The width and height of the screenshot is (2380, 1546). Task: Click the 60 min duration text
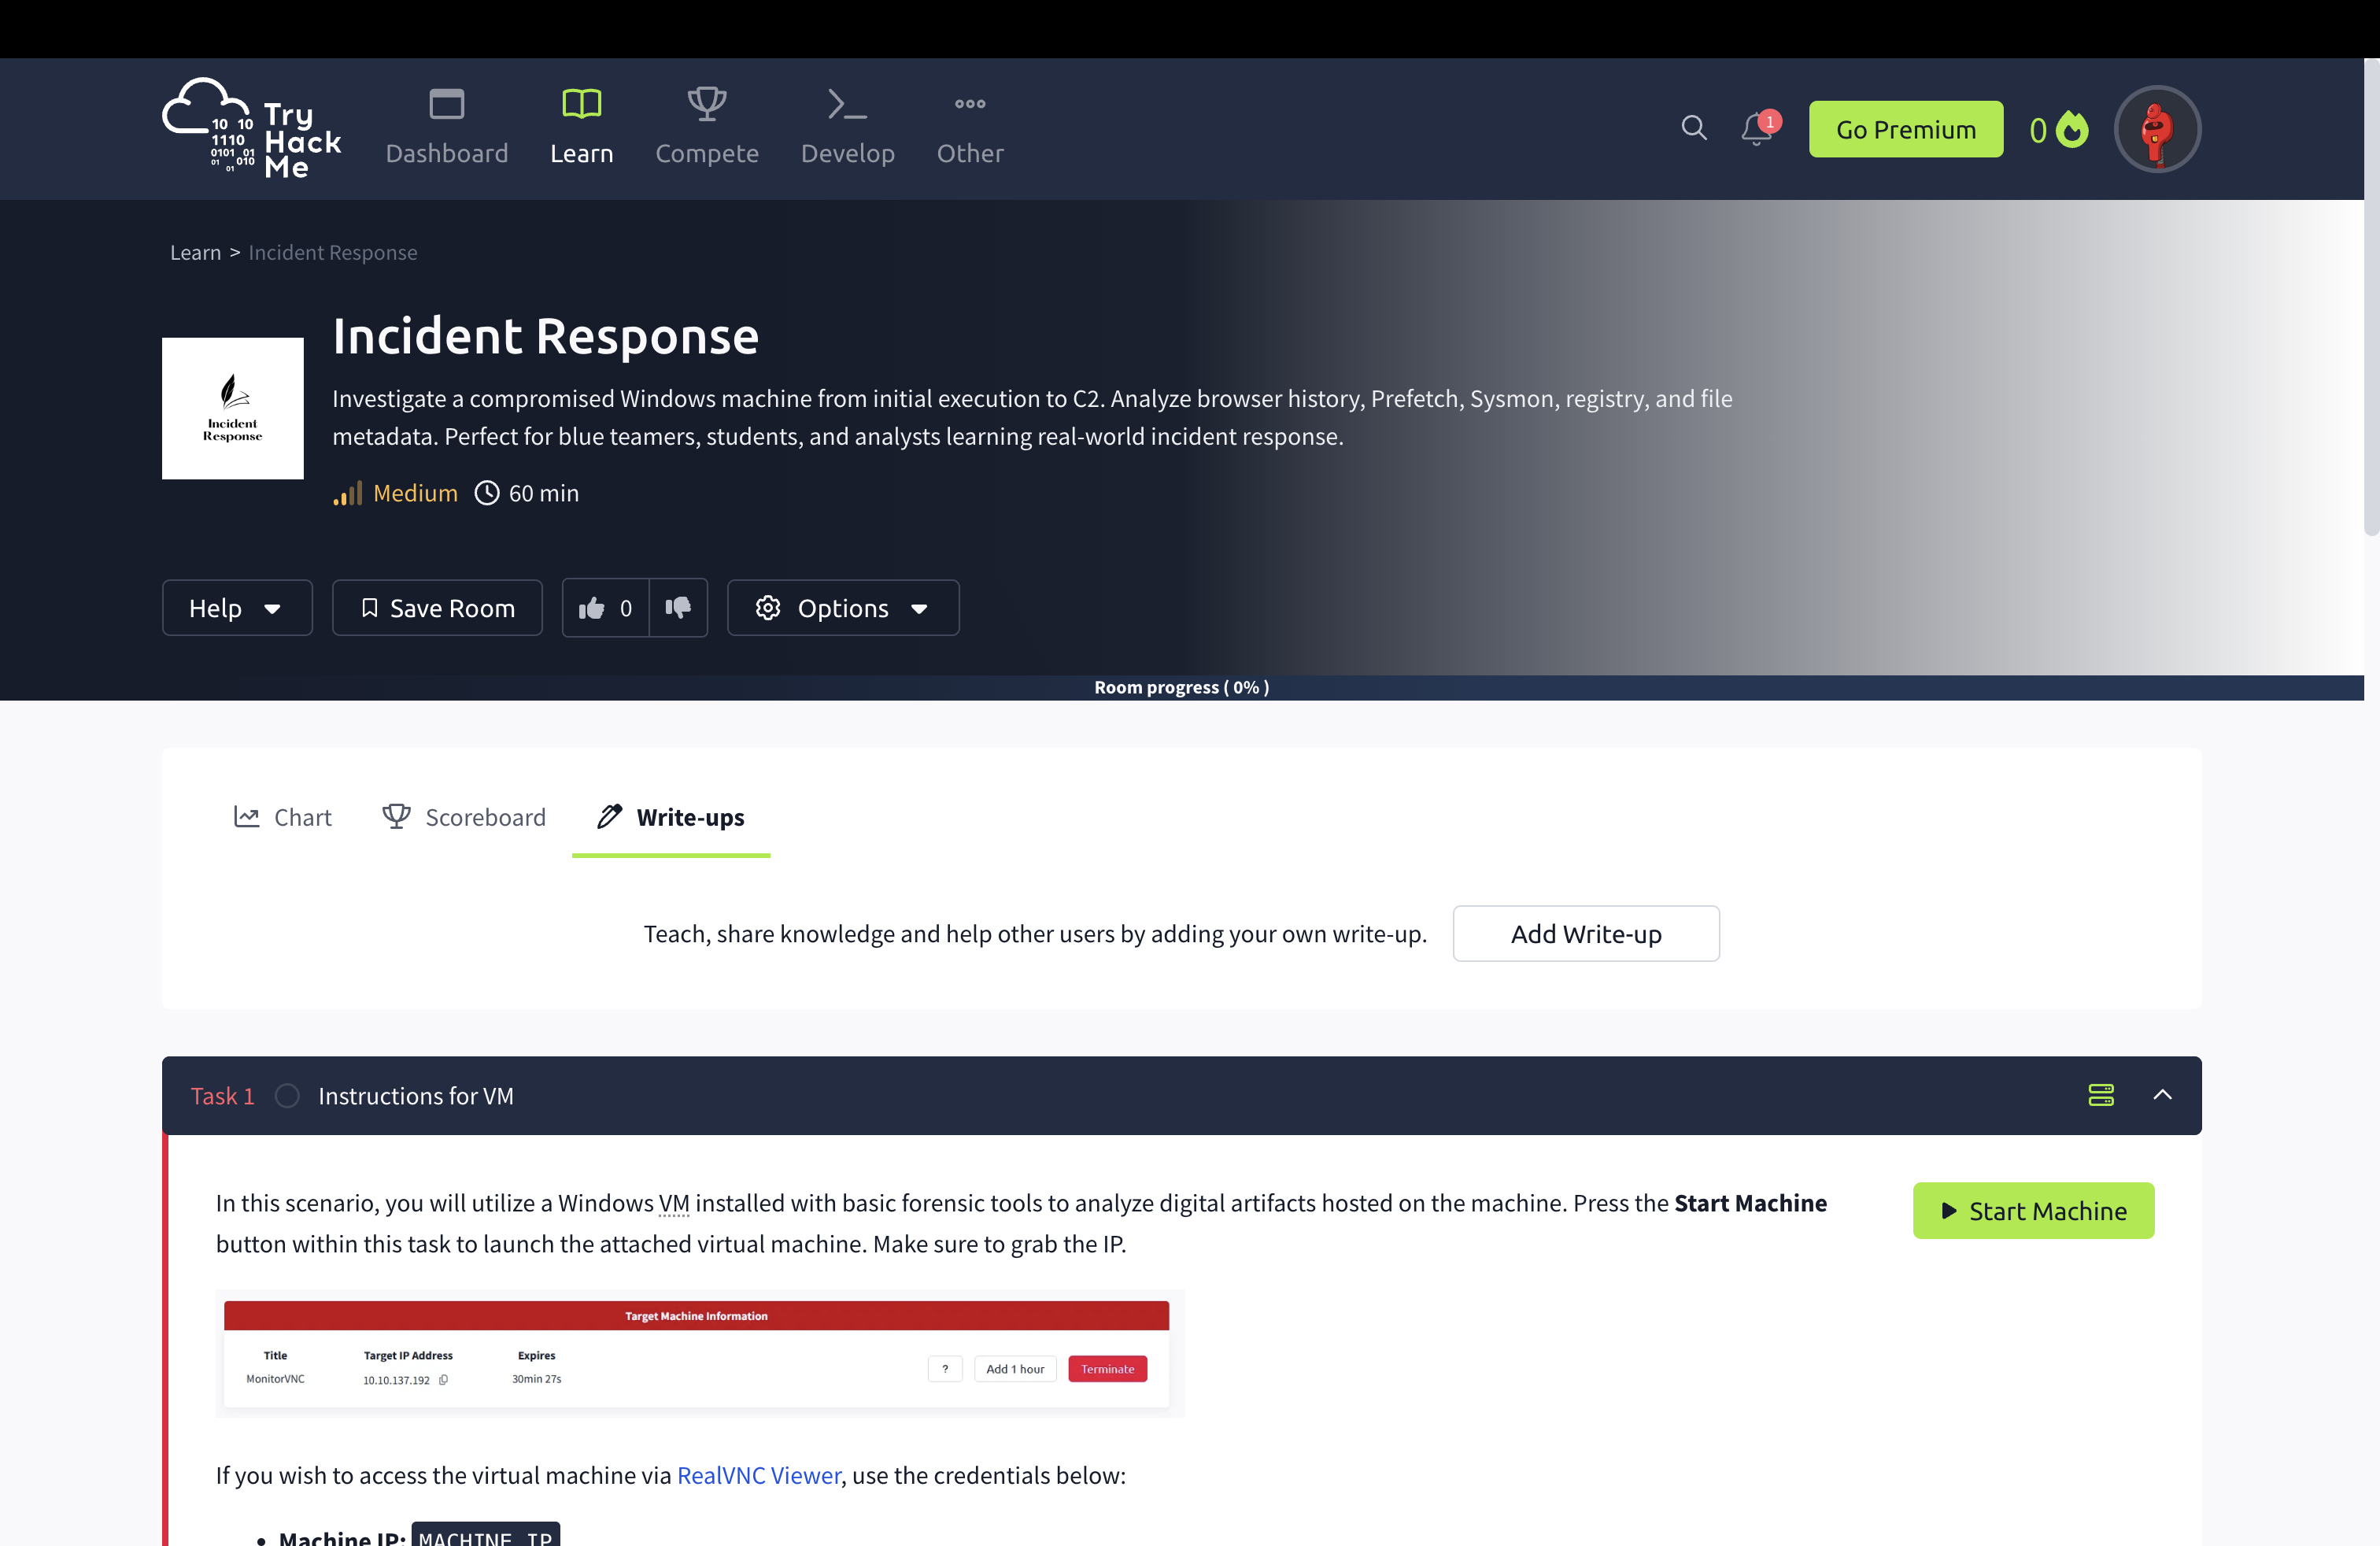(543, 493)
